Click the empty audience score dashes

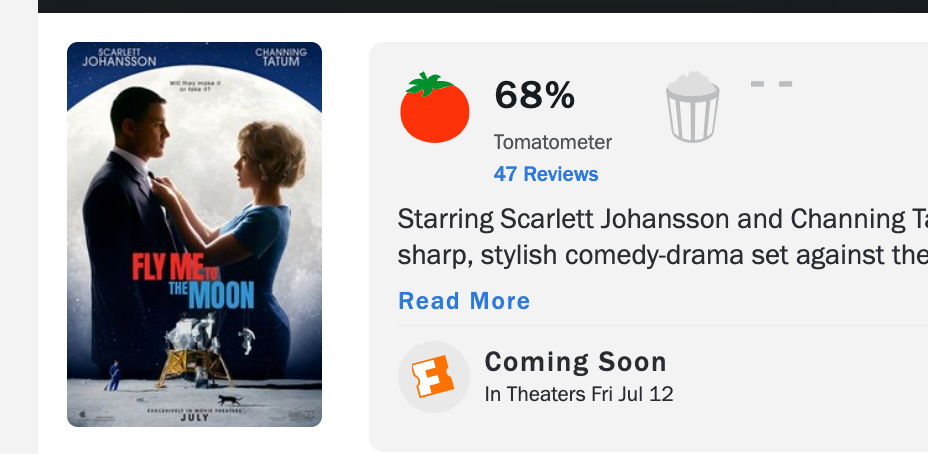click(x=771, y=84)
